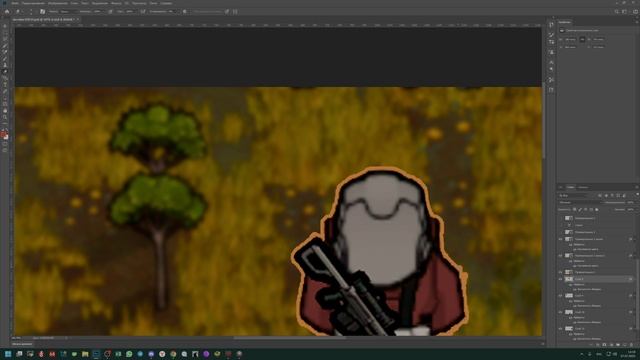Open the Изображение menu

click(x=58, y=3)
